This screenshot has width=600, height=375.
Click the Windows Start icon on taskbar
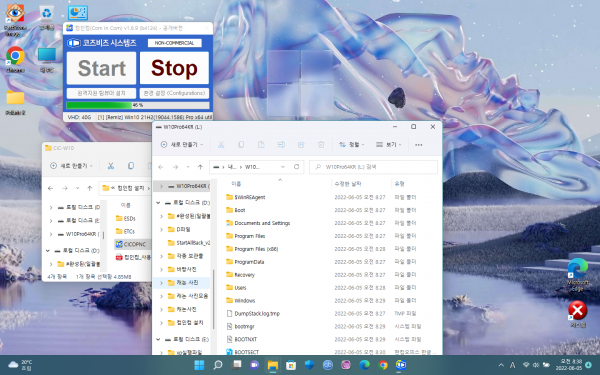199,365
